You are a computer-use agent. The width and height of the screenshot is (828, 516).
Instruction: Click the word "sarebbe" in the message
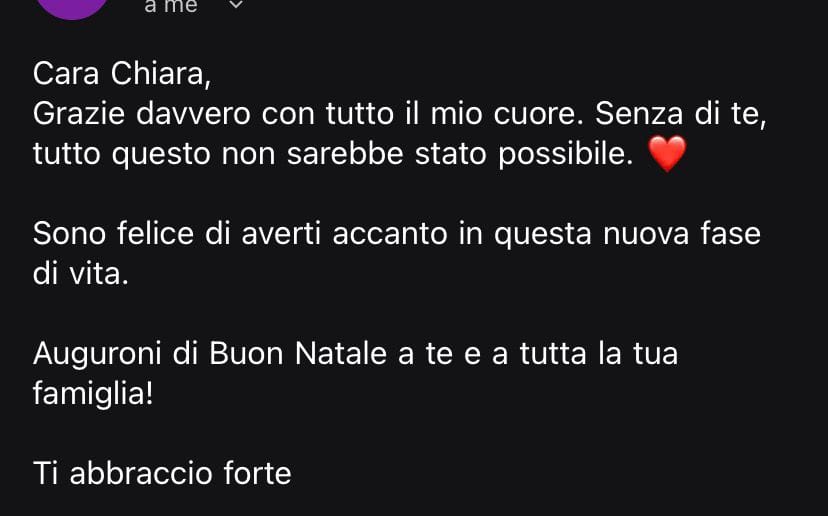(345, 154)
